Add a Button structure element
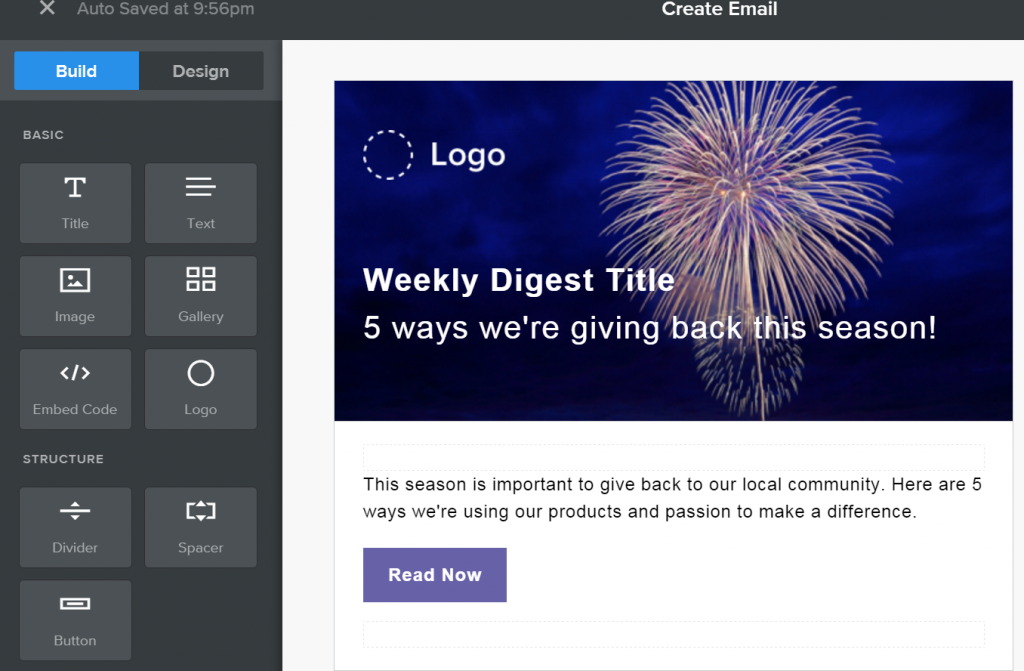The image size is (1024, 671). click(x=75, y=619)
